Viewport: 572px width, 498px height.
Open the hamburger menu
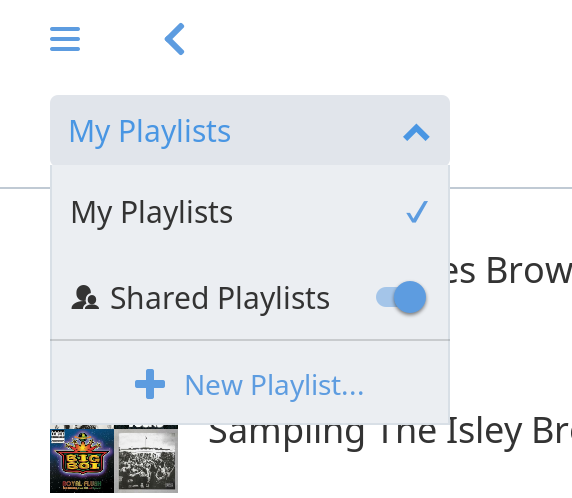[x=65, y=39]
